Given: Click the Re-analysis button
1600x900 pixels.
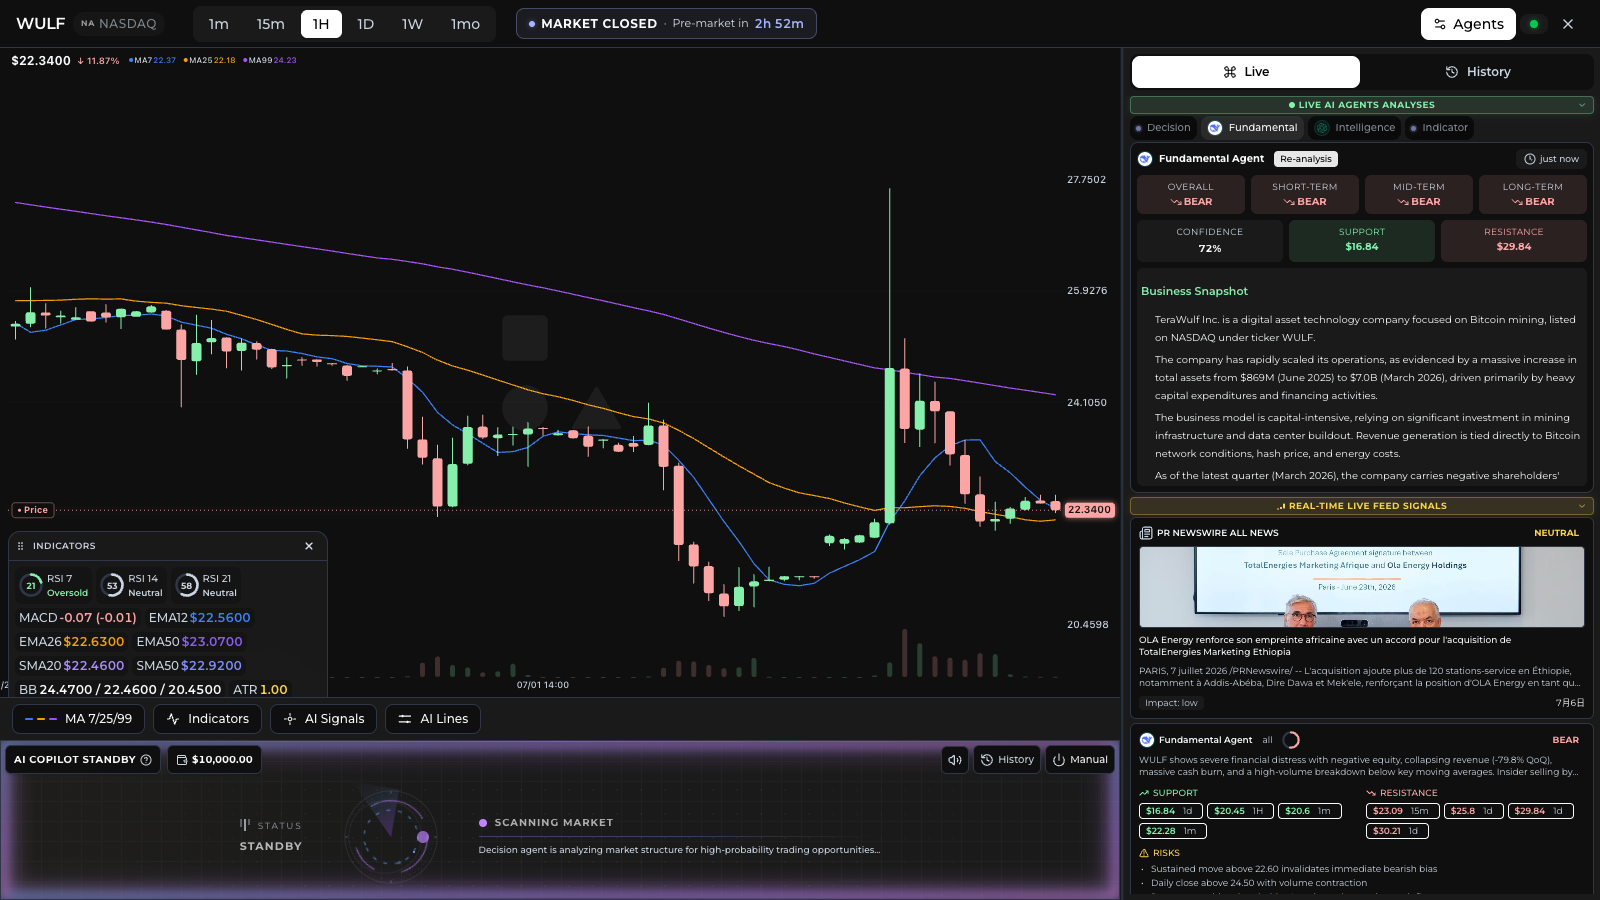Looking at the screenshot, I should click(1306, 159).
